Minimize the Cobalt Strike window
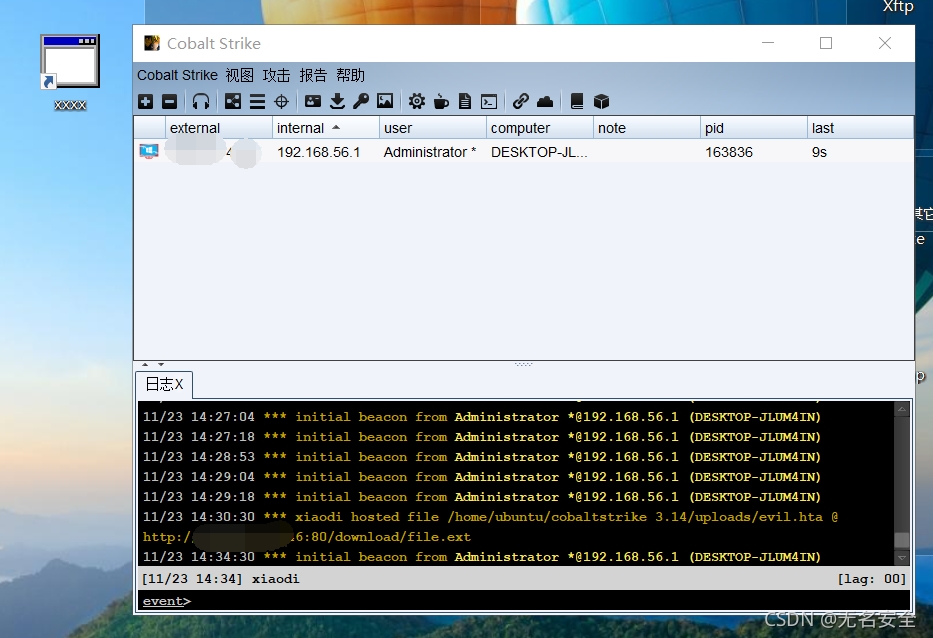 pos(768,43)
